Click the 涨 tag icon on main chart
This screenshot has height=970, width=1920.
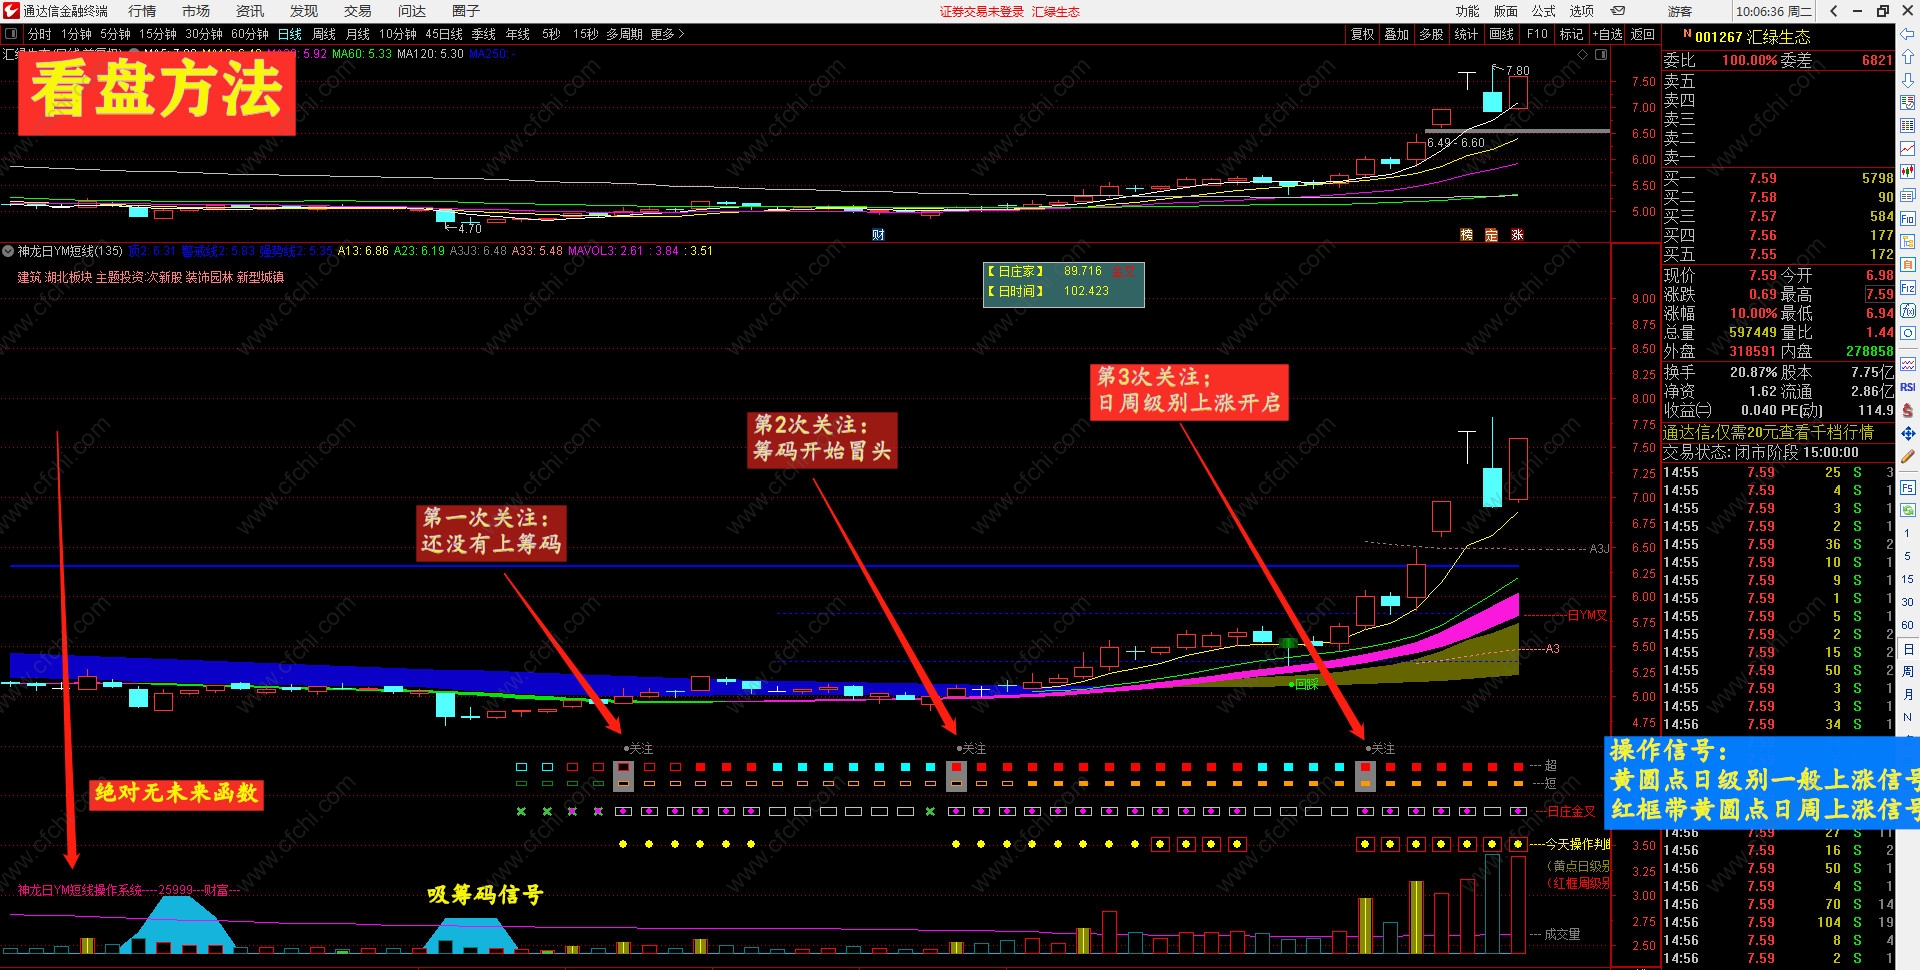pyautogui.click(x=1517, y=235)
